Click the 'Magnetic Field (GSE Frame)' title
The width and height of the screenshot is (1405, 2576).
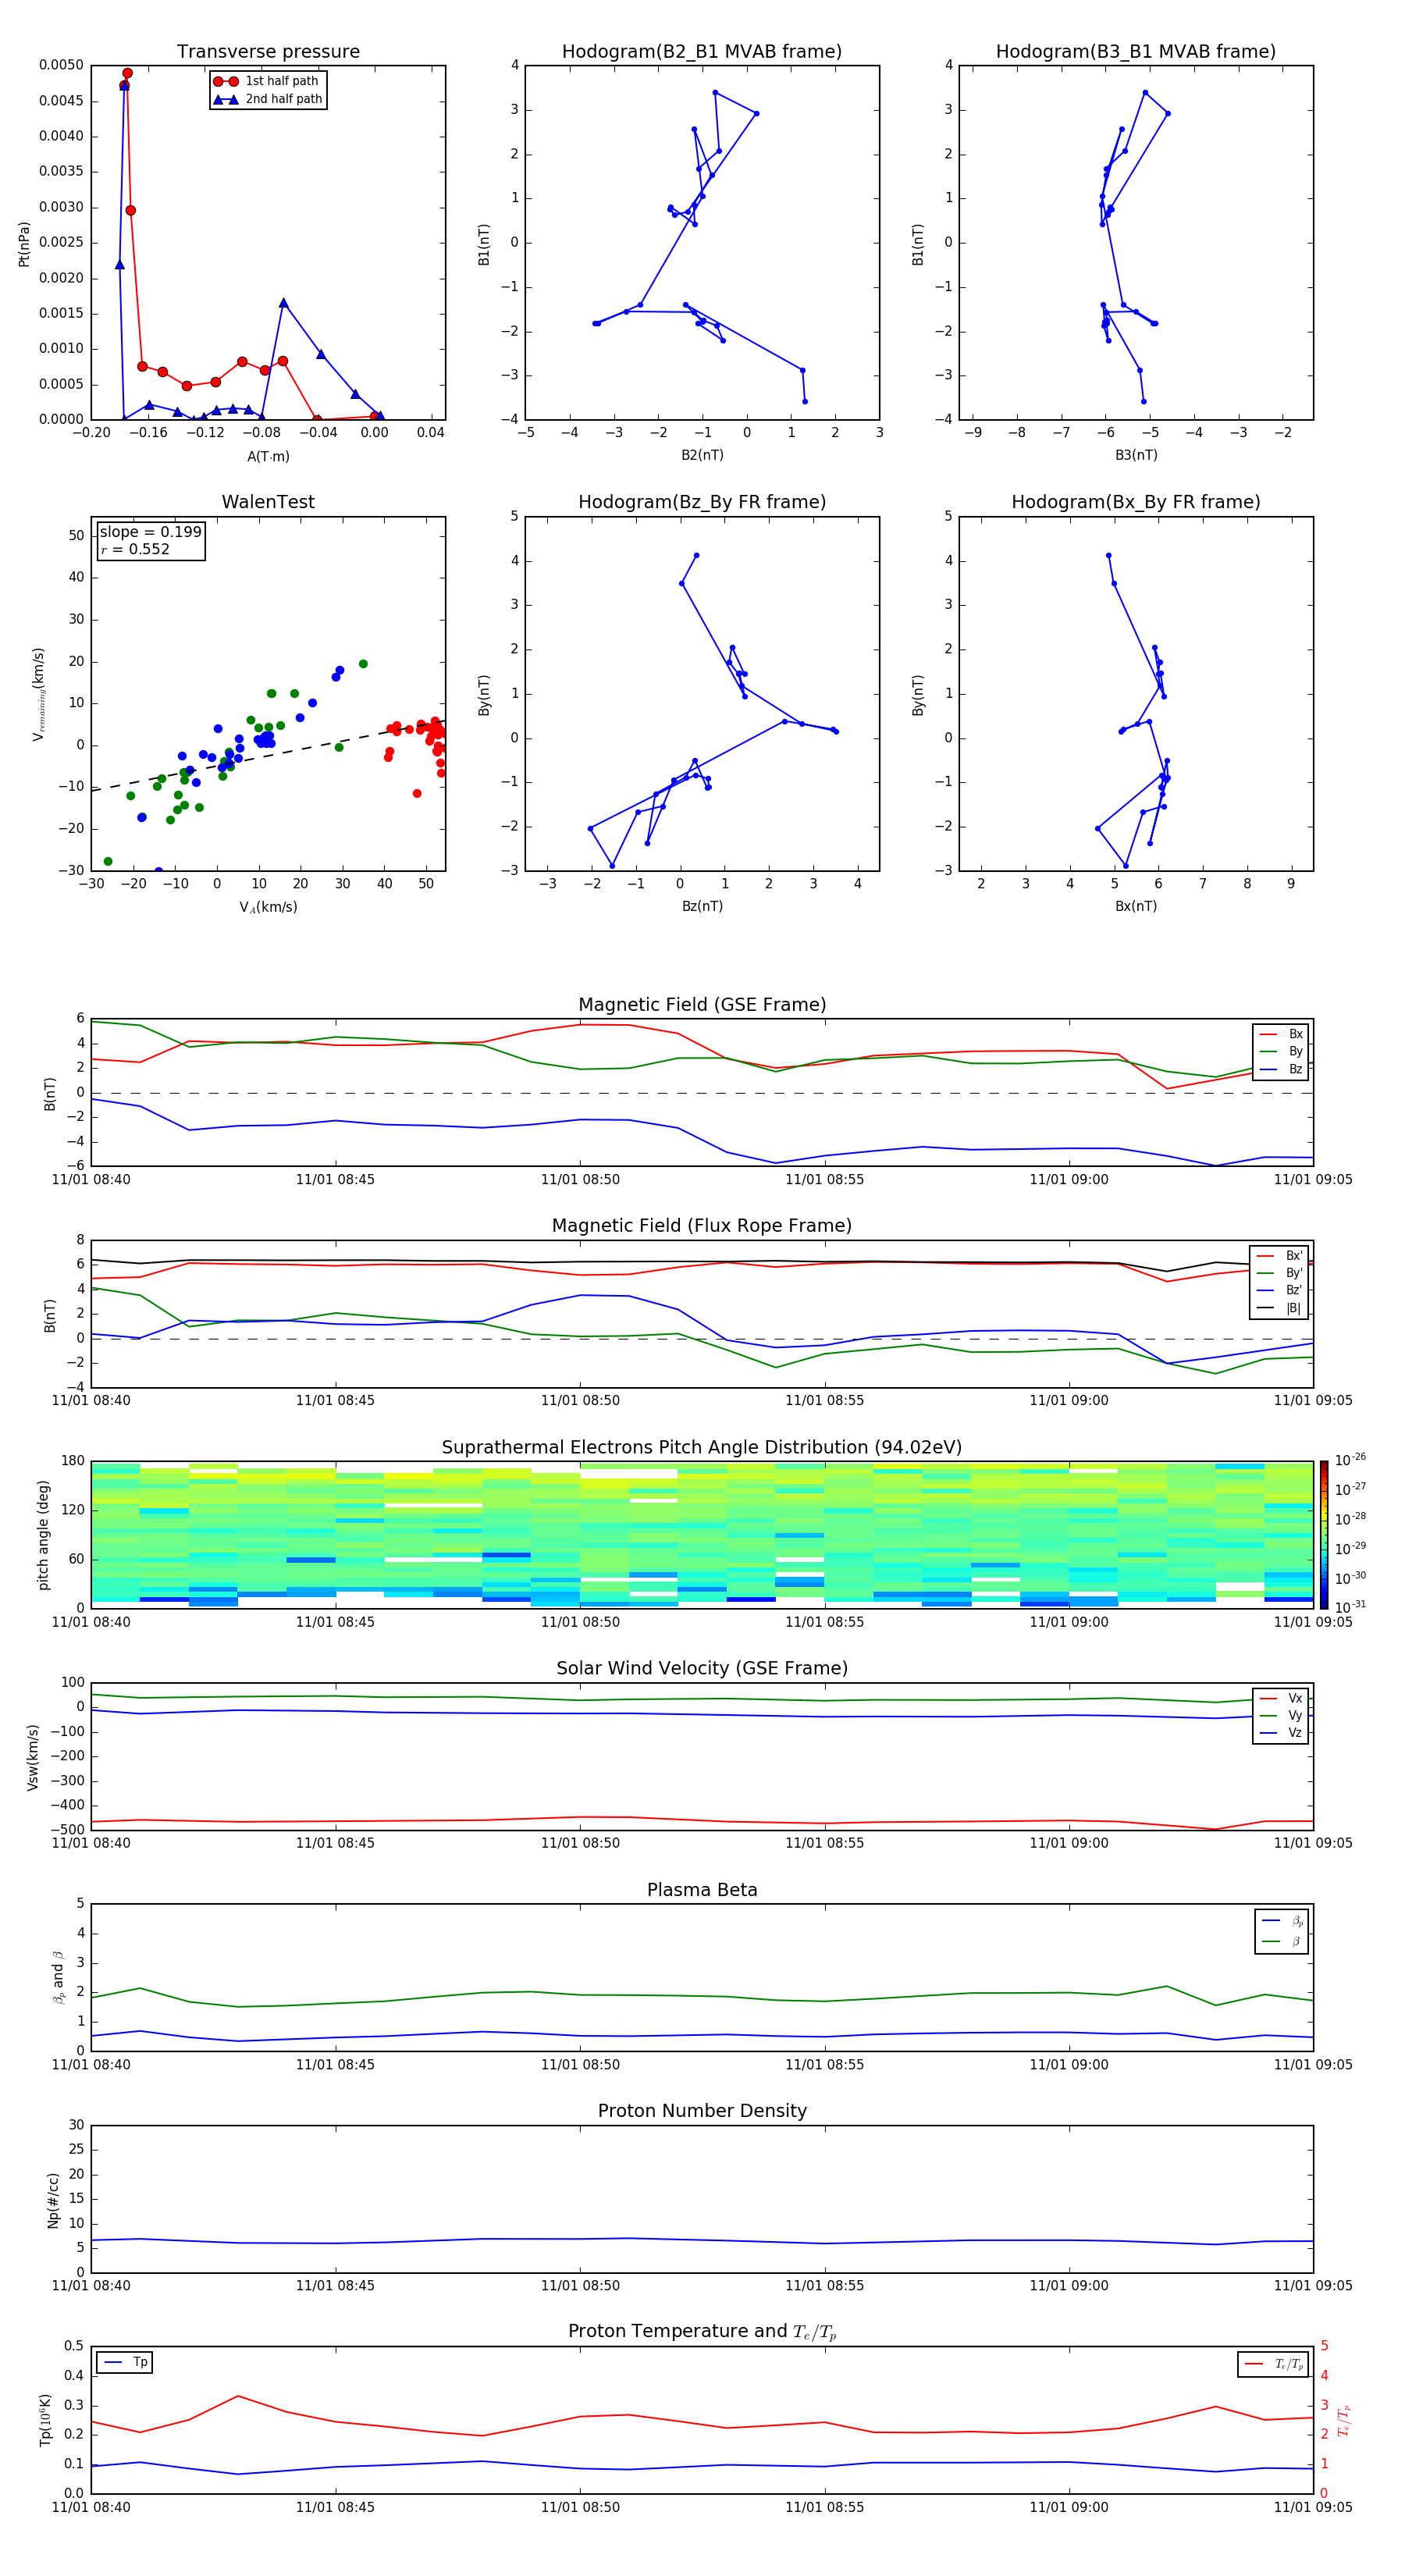(x=702, y=1005)
